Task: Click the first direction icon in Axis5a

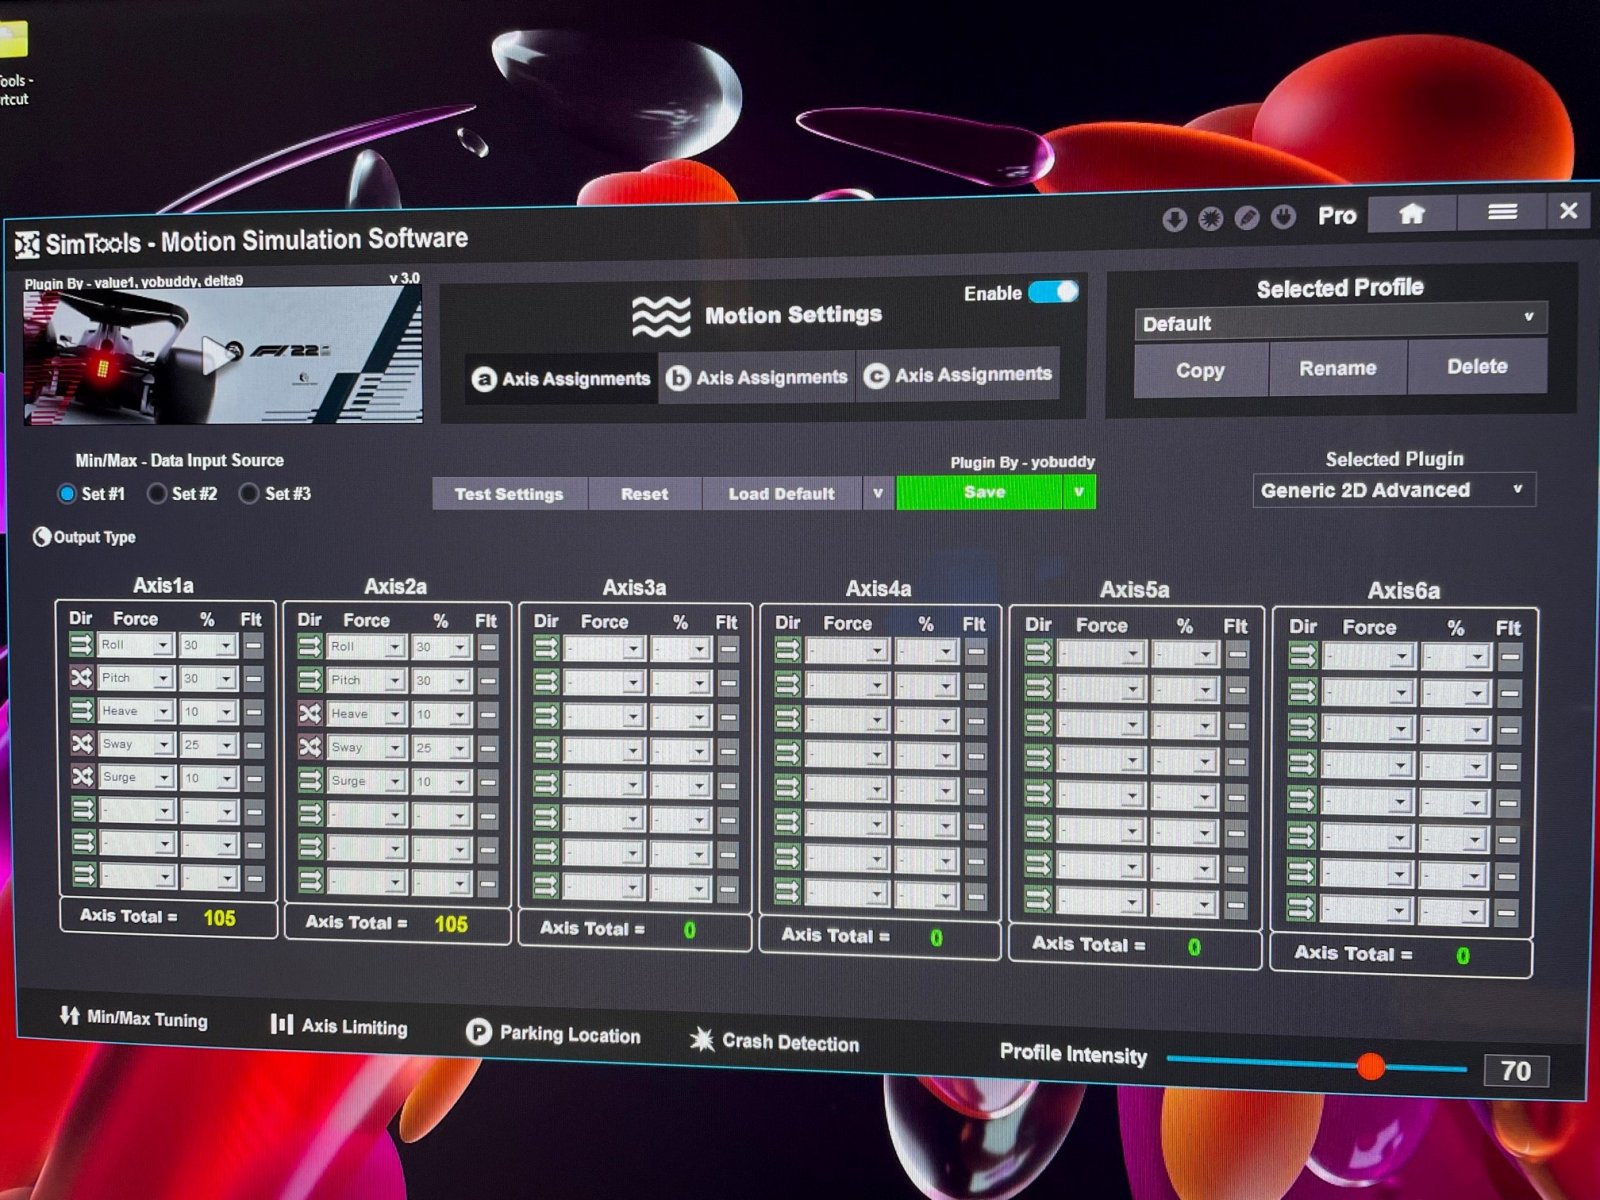Action: click(x=1038, y=653)
